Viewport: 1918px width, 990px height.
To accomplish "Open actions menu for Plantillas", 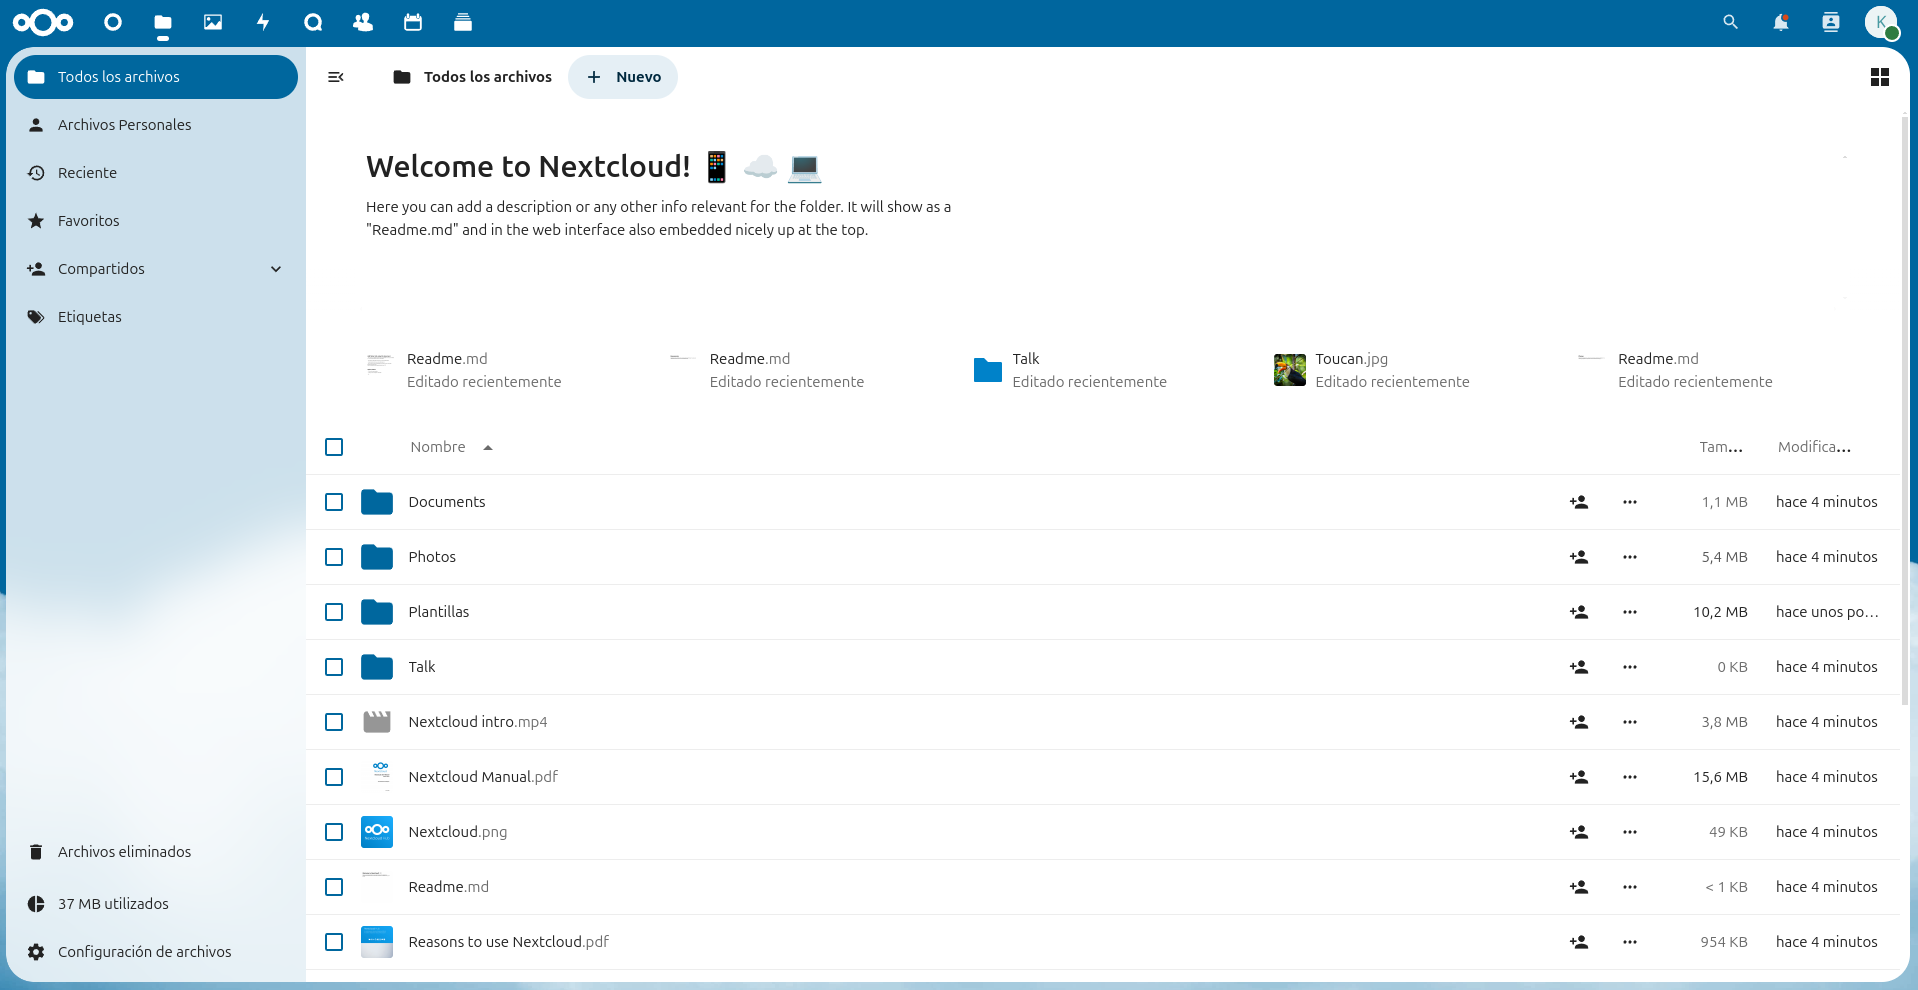I will (x=1630, y=612).
